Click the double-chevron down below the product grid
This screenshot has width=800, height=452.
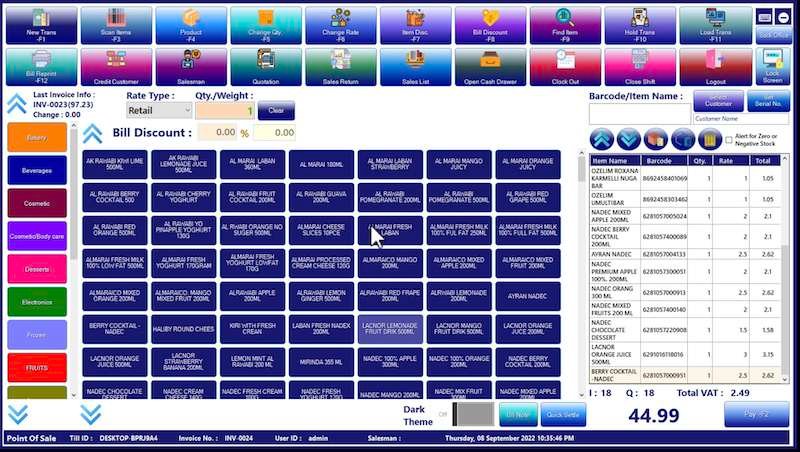point(91,414)
